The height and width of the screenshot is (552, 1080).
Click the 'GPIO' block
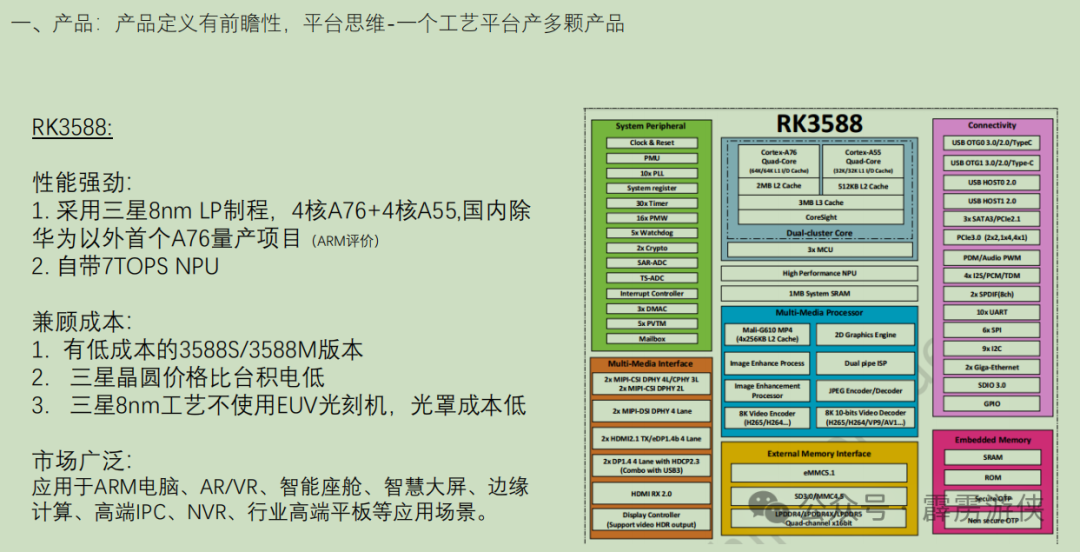[992, 404]
